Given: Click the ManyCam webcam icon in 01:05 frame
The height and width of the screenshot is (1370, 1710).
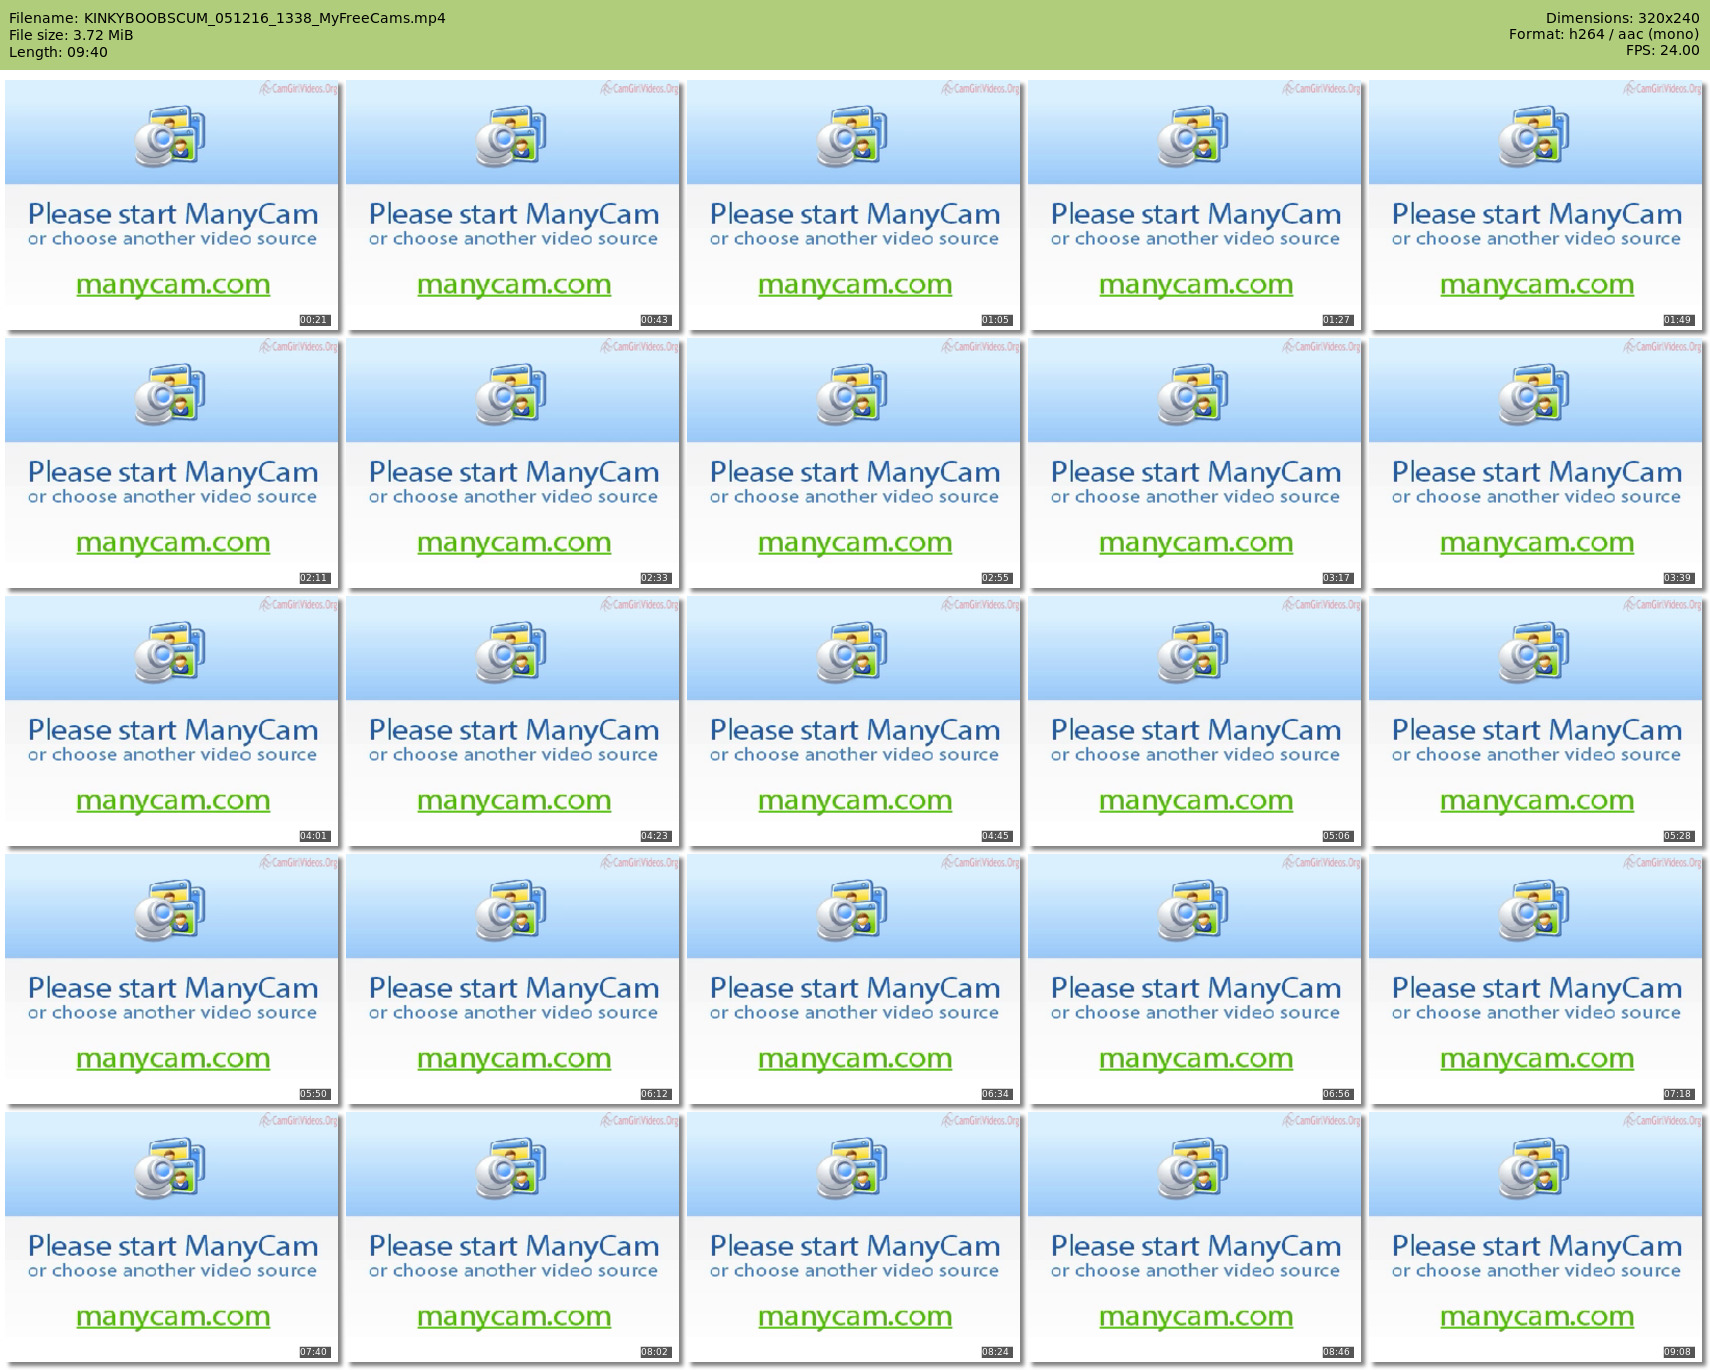Looking at the screenshot, I should (x=852, y=136).
